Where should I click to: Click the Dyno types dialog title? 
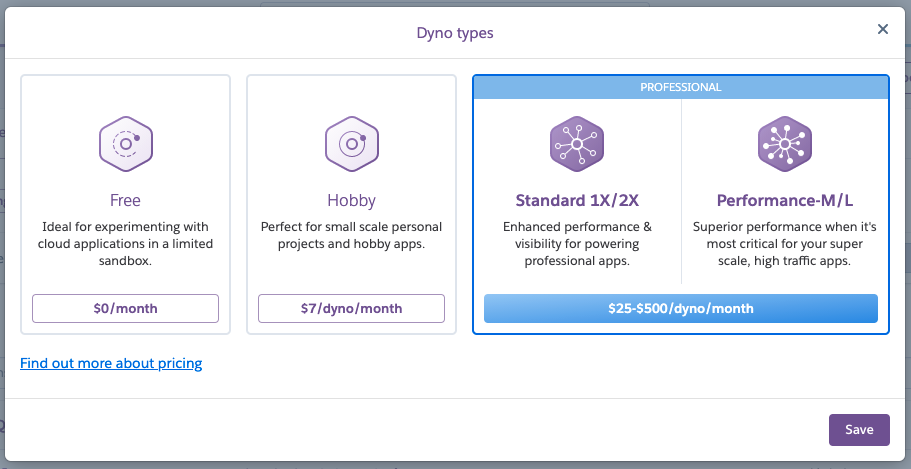455,33
